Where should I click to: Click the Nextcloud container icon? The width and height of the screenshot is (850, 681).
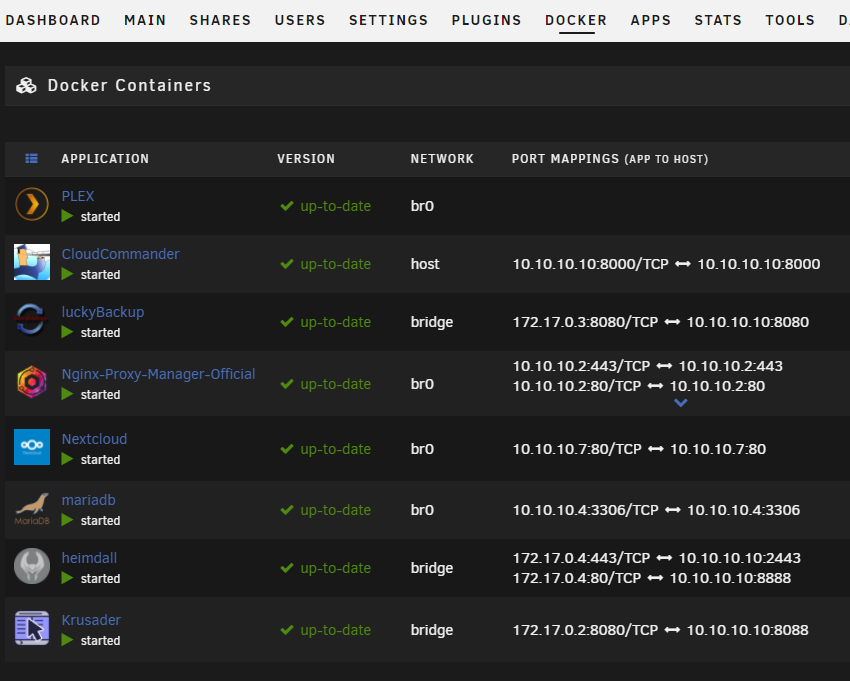31,447
